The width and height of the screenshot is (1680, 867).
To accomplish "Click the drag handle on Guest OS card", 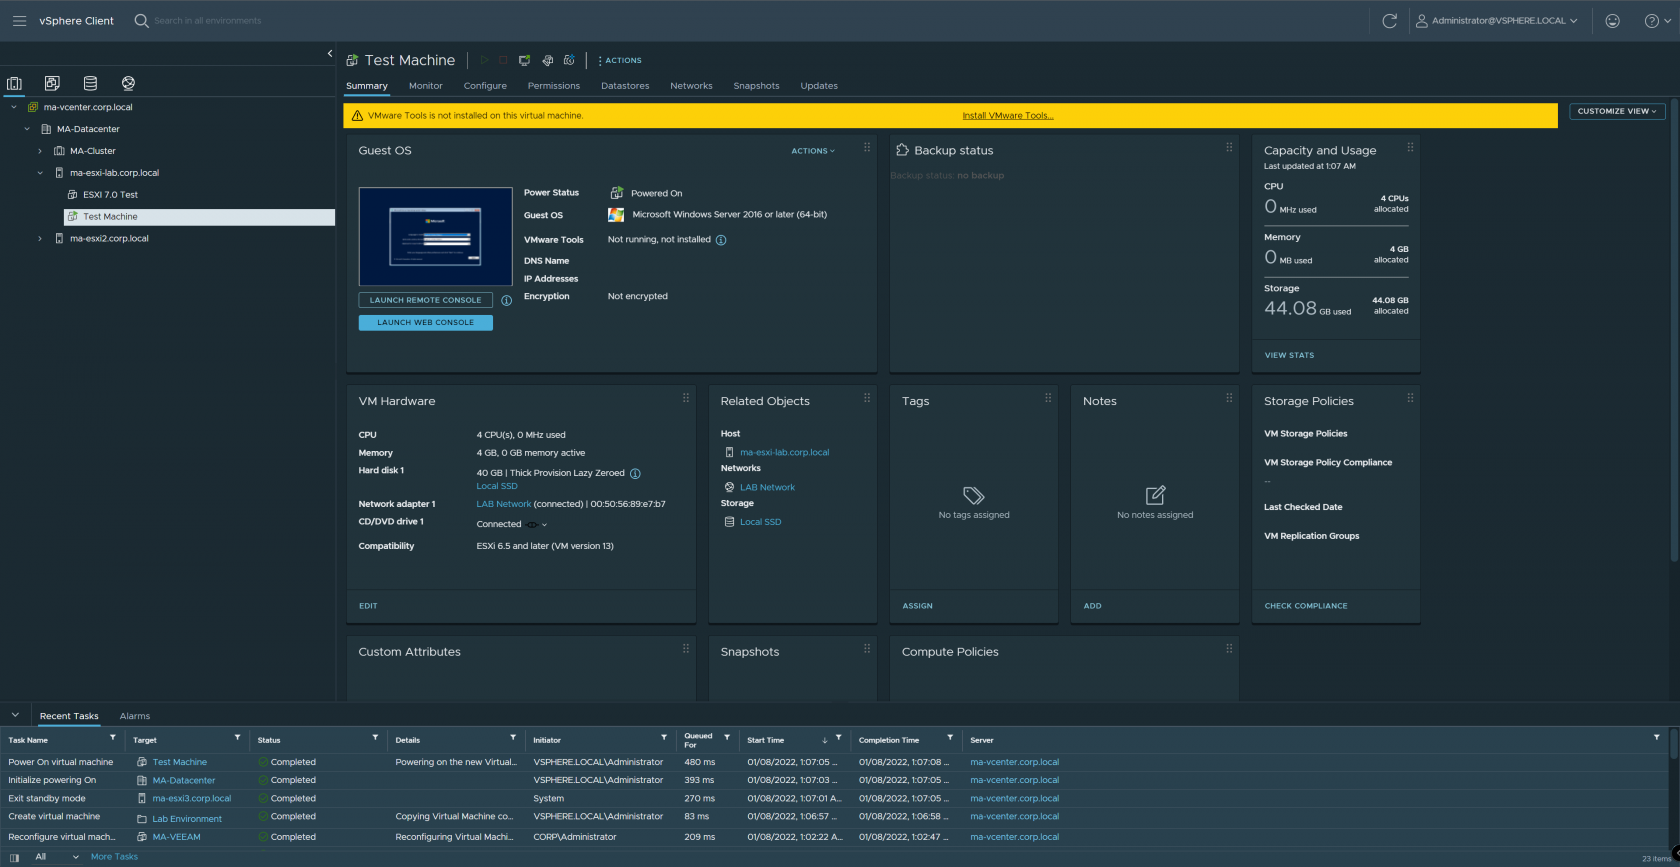I will point(867,147).
